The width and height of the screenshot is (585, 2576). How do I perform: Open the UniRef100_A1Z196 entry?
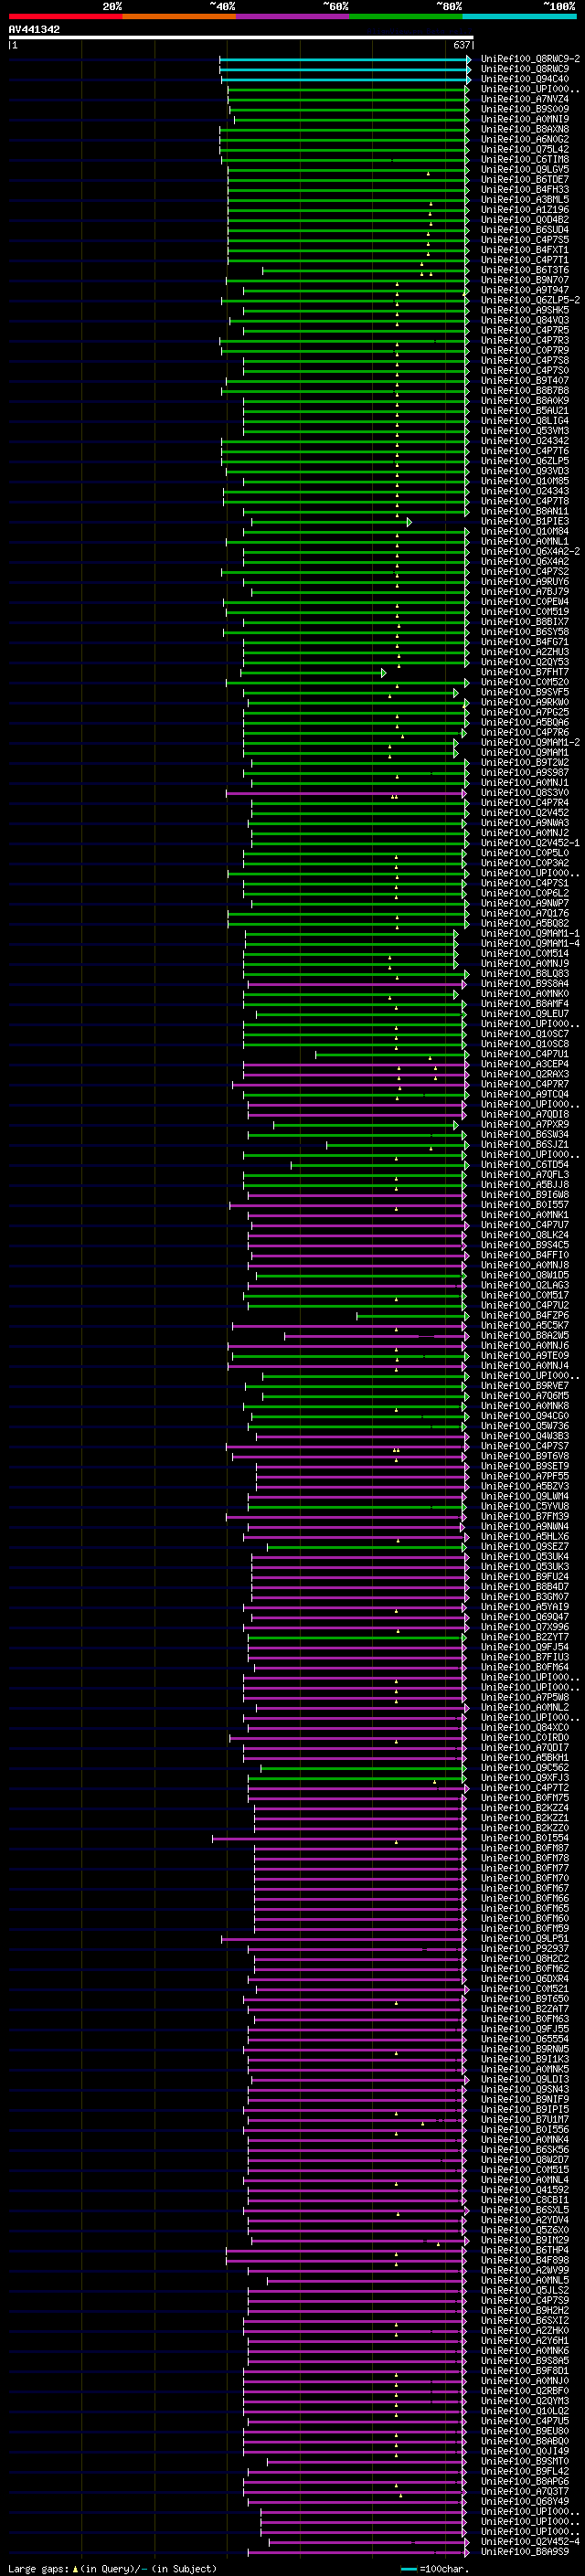pos(524,209)
